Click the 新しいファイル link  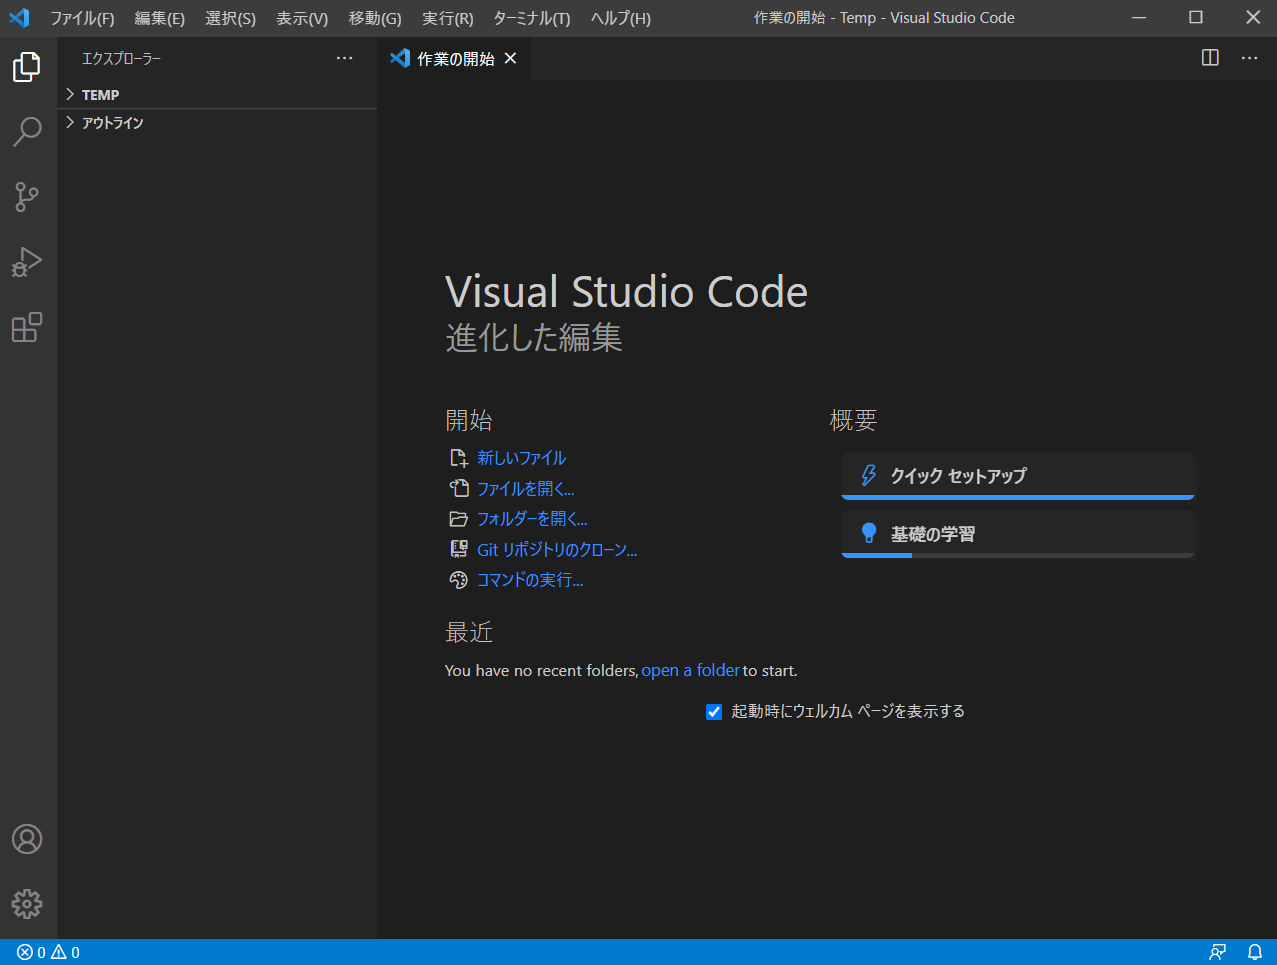pos(521,458)
